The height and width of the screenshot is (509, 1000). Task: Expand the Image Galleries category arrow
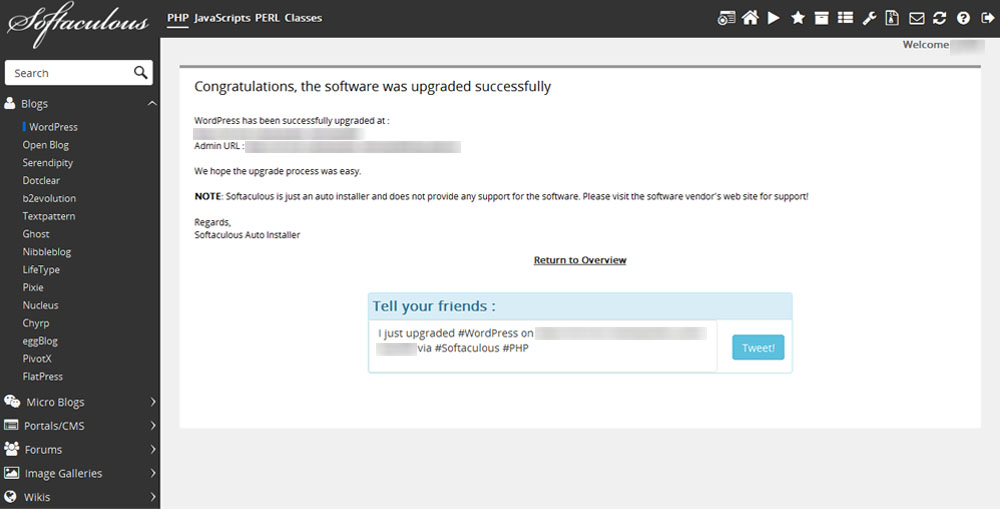(153, 473)
